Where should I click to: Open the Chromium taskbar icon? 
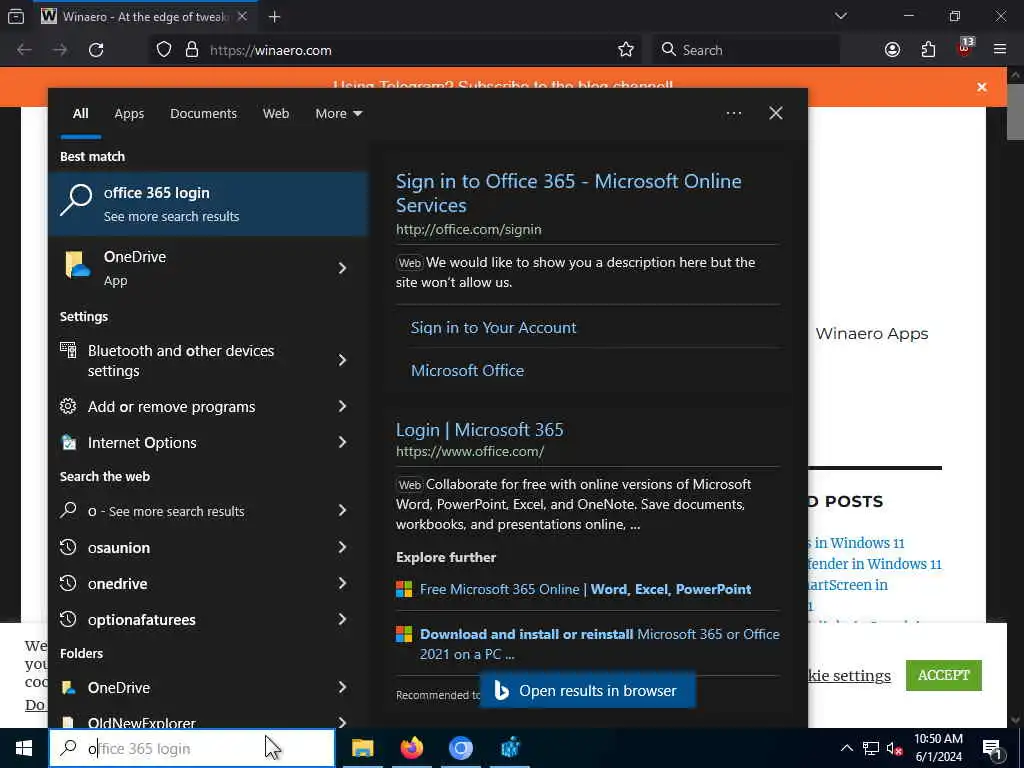click(460, 748)
